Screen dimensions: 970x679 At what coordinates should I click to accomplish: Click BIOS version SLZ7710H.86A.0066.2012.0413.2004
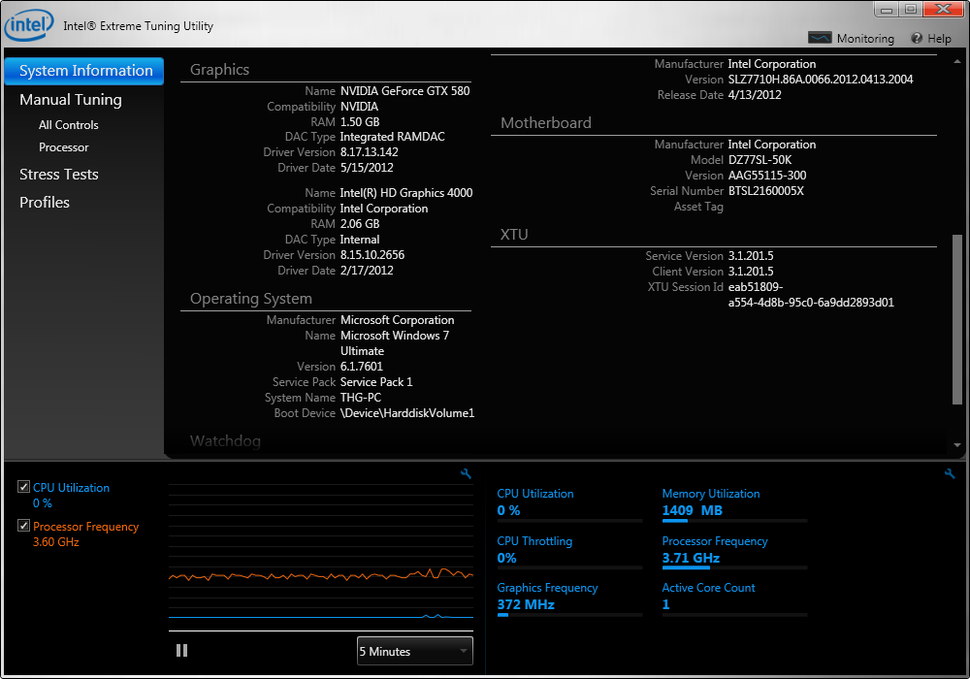[x=820, y=79]
